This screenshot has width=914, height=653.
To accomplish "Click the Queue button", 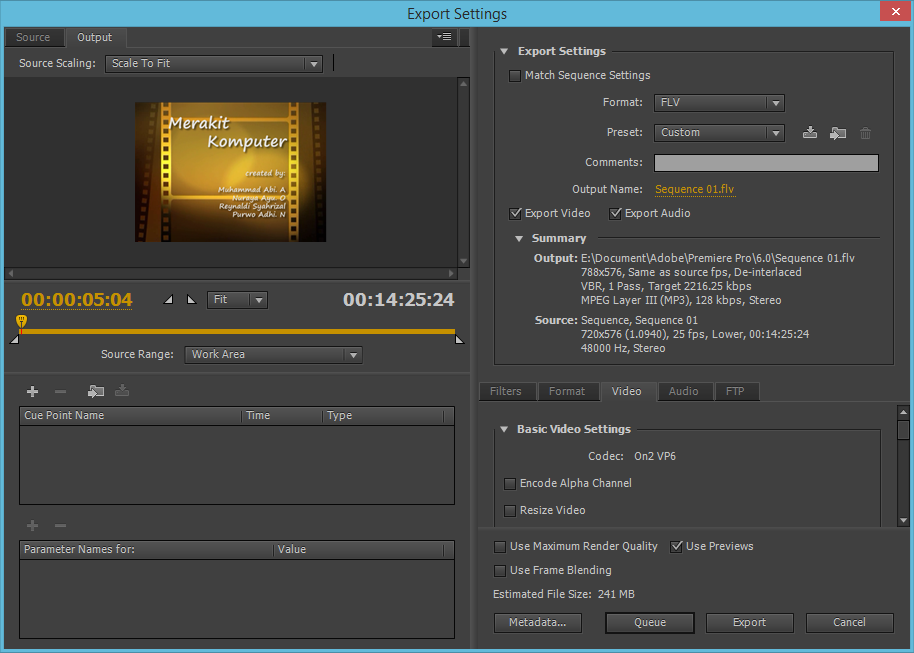I will pos(649,622).
